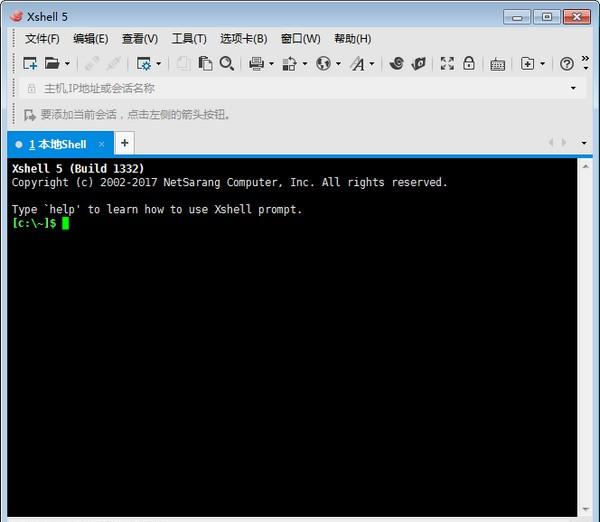Open the 文件(F) menu

coord(42,39)
